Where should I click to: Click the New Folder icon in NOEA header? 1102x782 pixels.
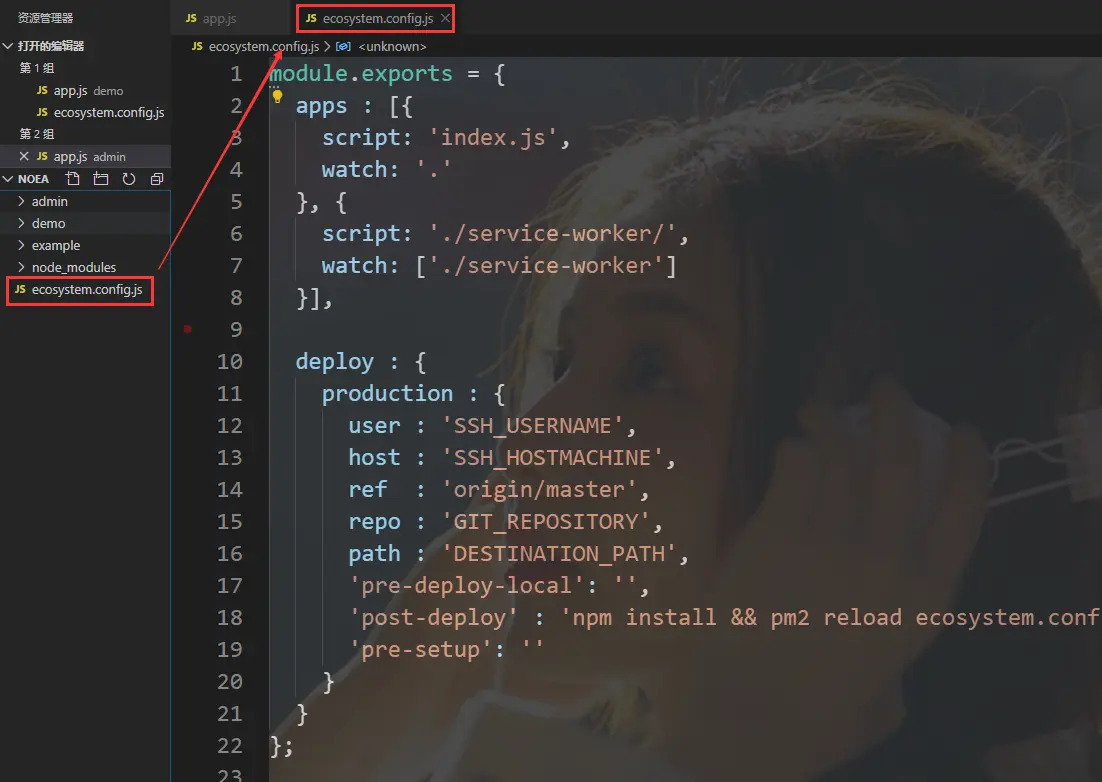pyautogui.click(x=101, y=178)
